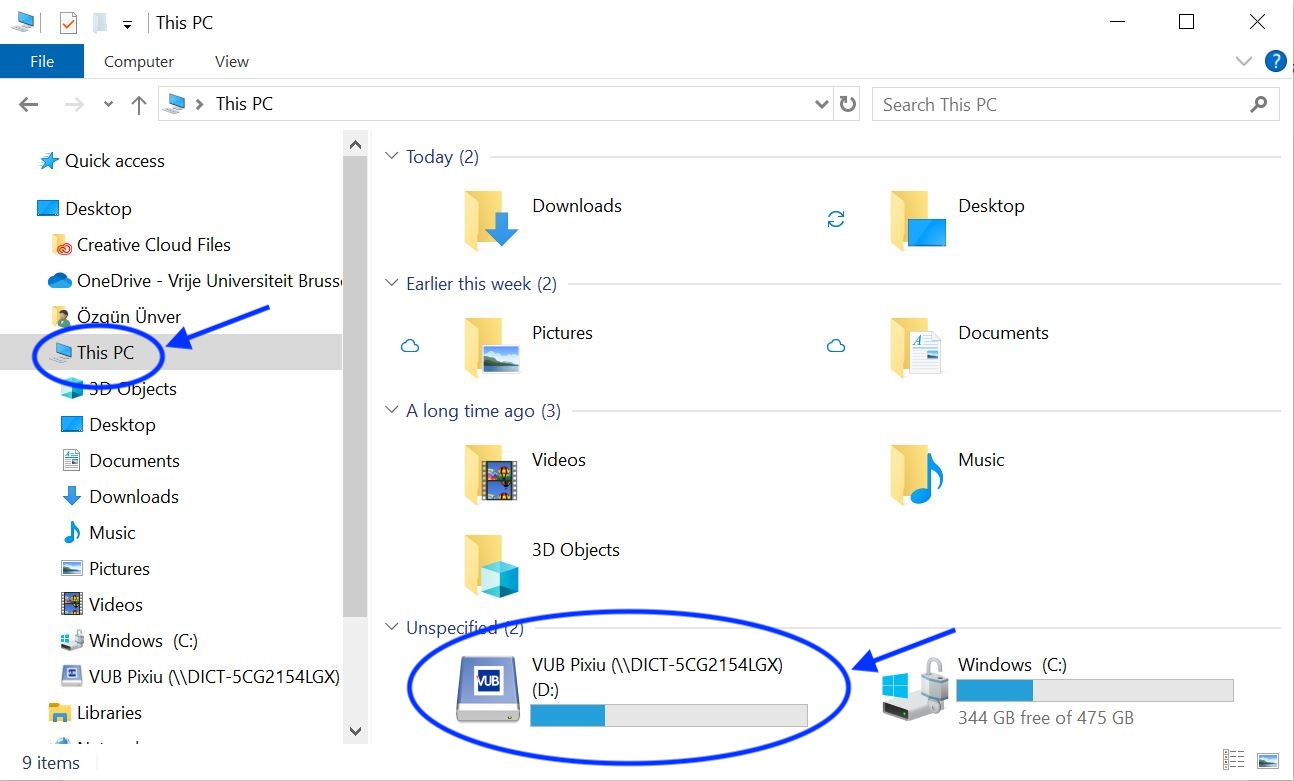The image size is (1294, 781).
Task: Click the '344 GB free of 475 GB' text
Action: [x=1046, y=718]
